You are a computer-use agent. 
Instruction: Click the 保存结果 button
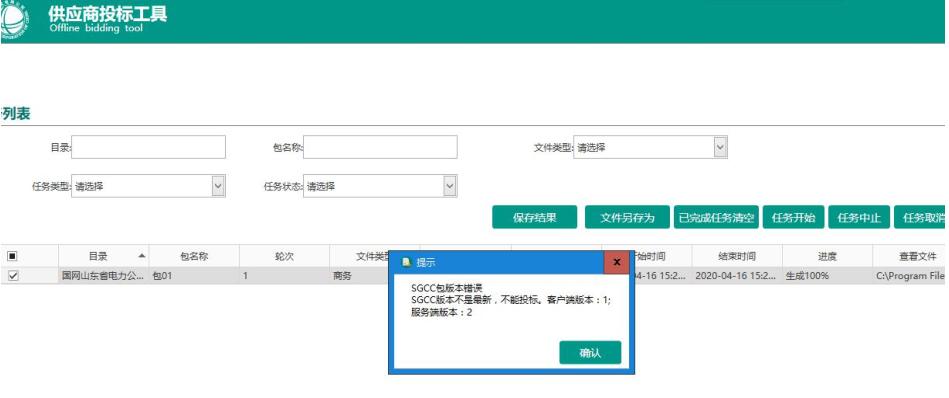pos(534,218)
